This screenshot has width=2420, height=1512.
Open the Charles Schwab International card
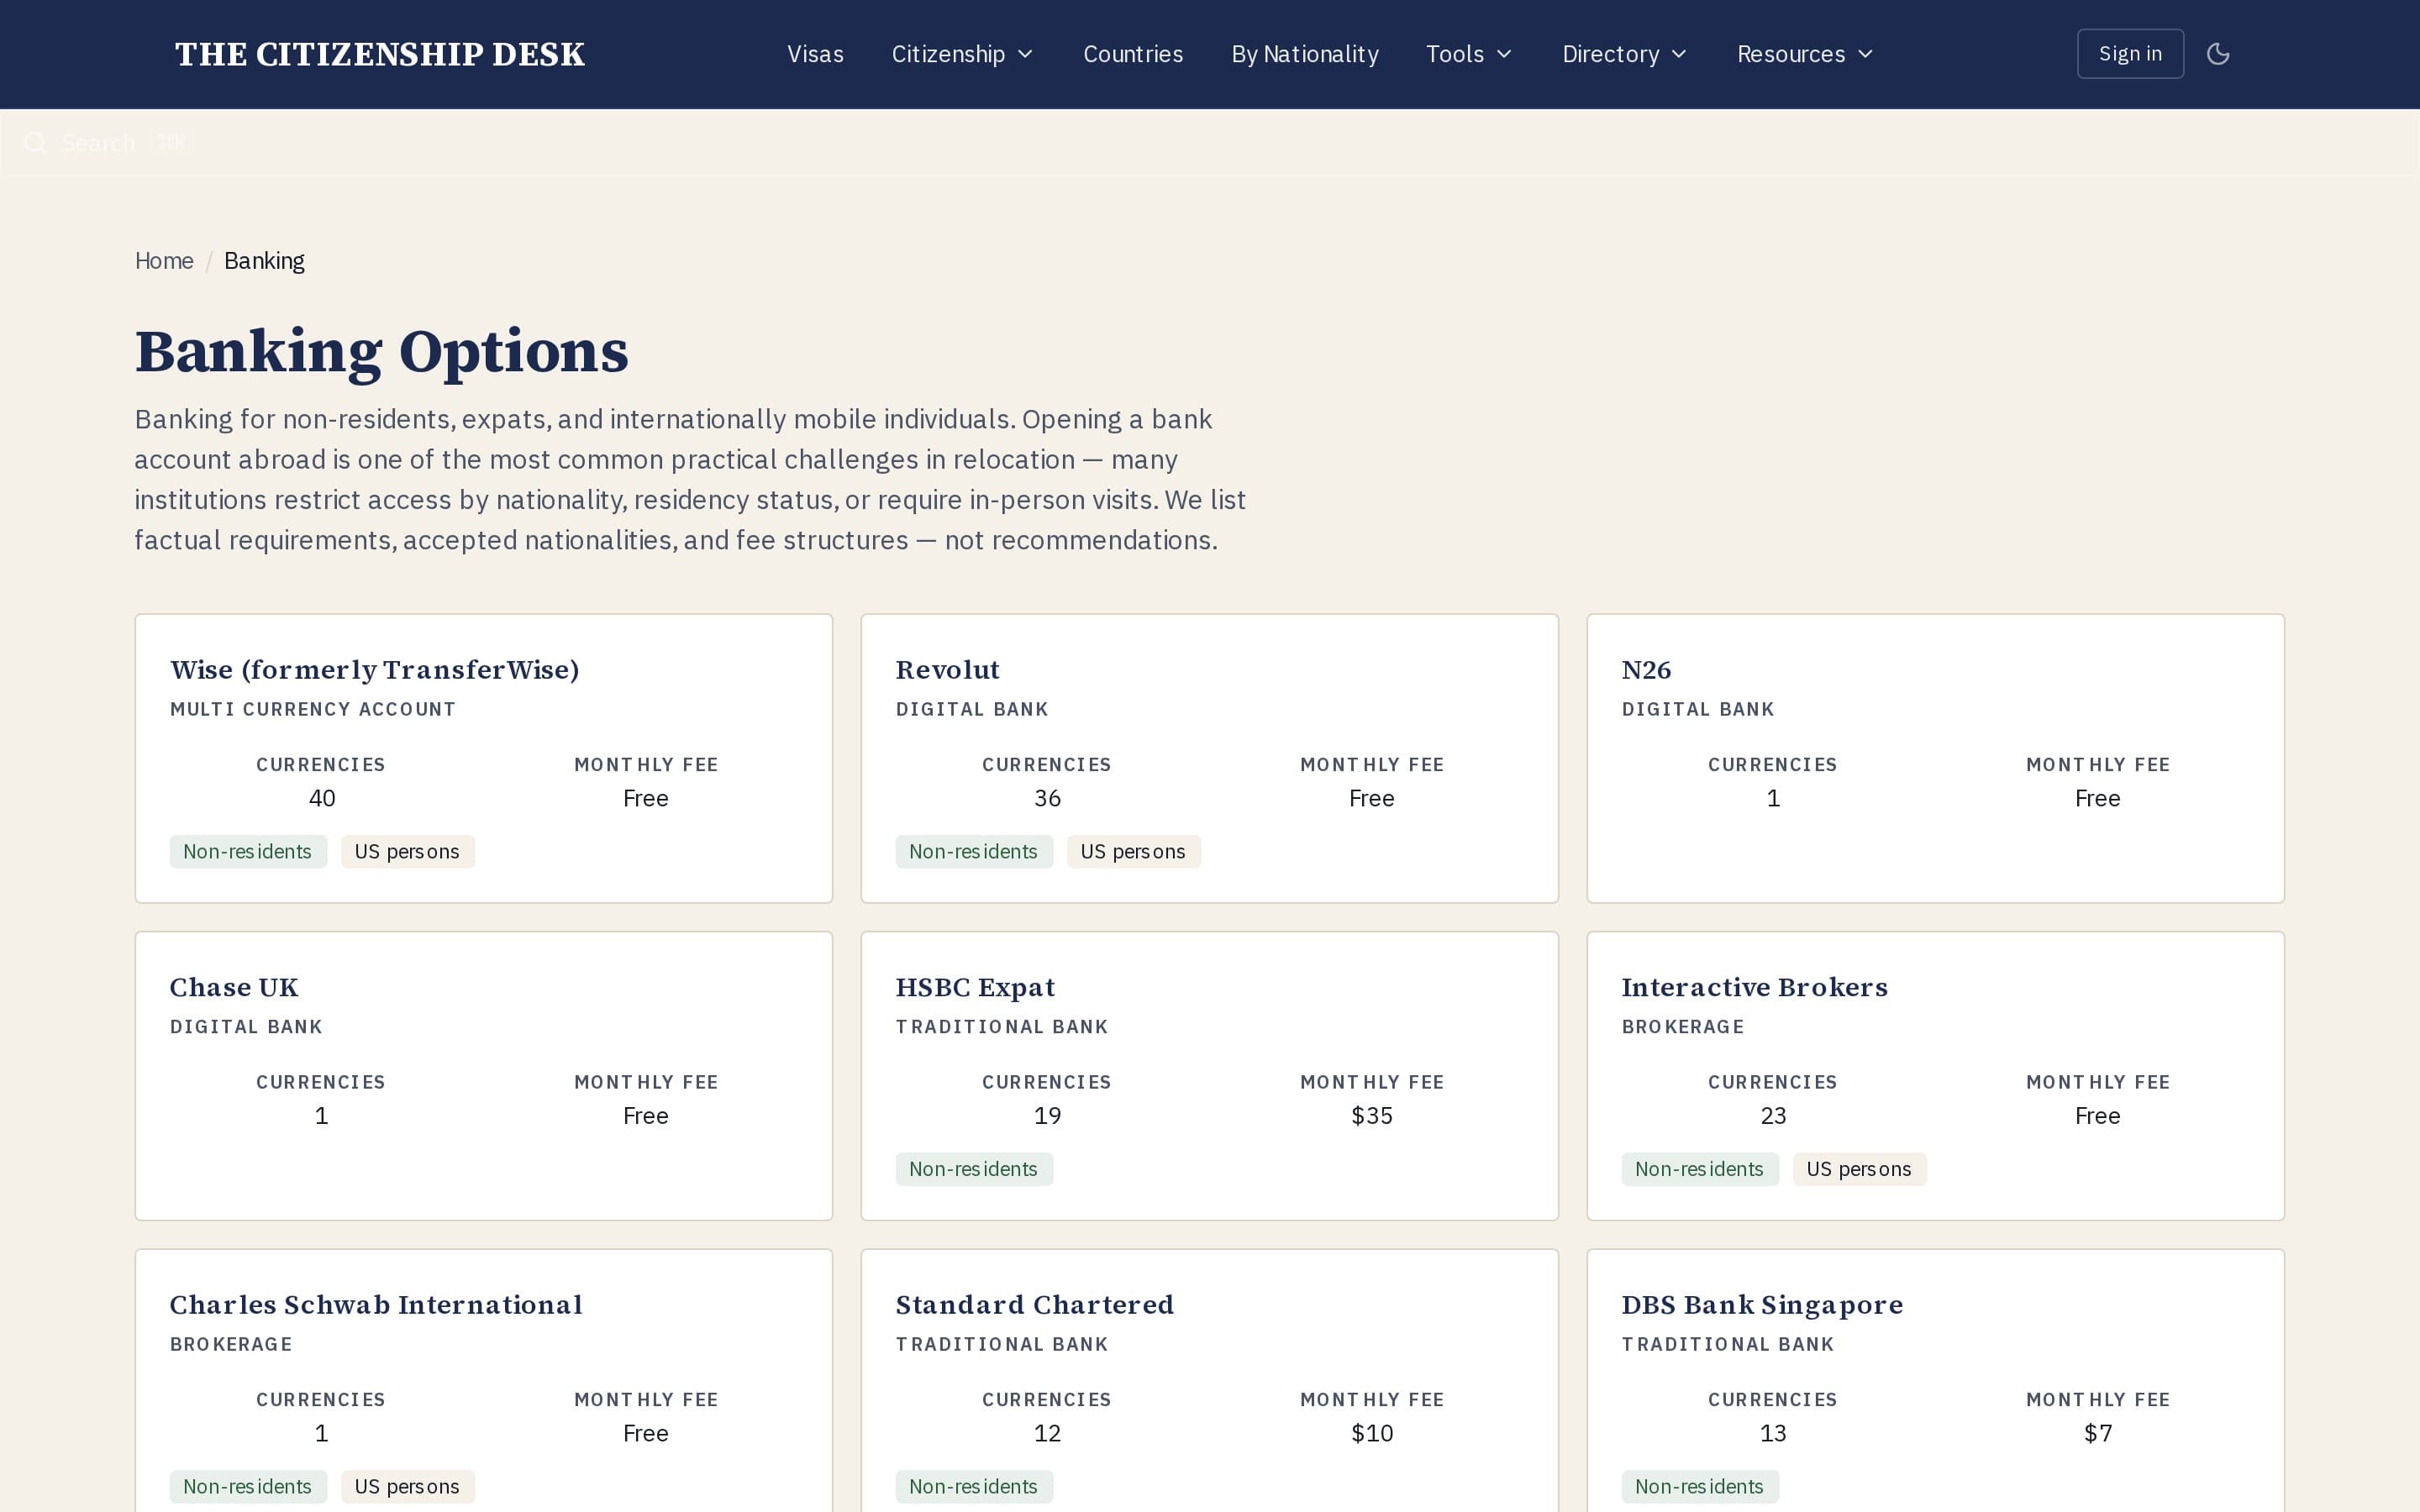484,1380
